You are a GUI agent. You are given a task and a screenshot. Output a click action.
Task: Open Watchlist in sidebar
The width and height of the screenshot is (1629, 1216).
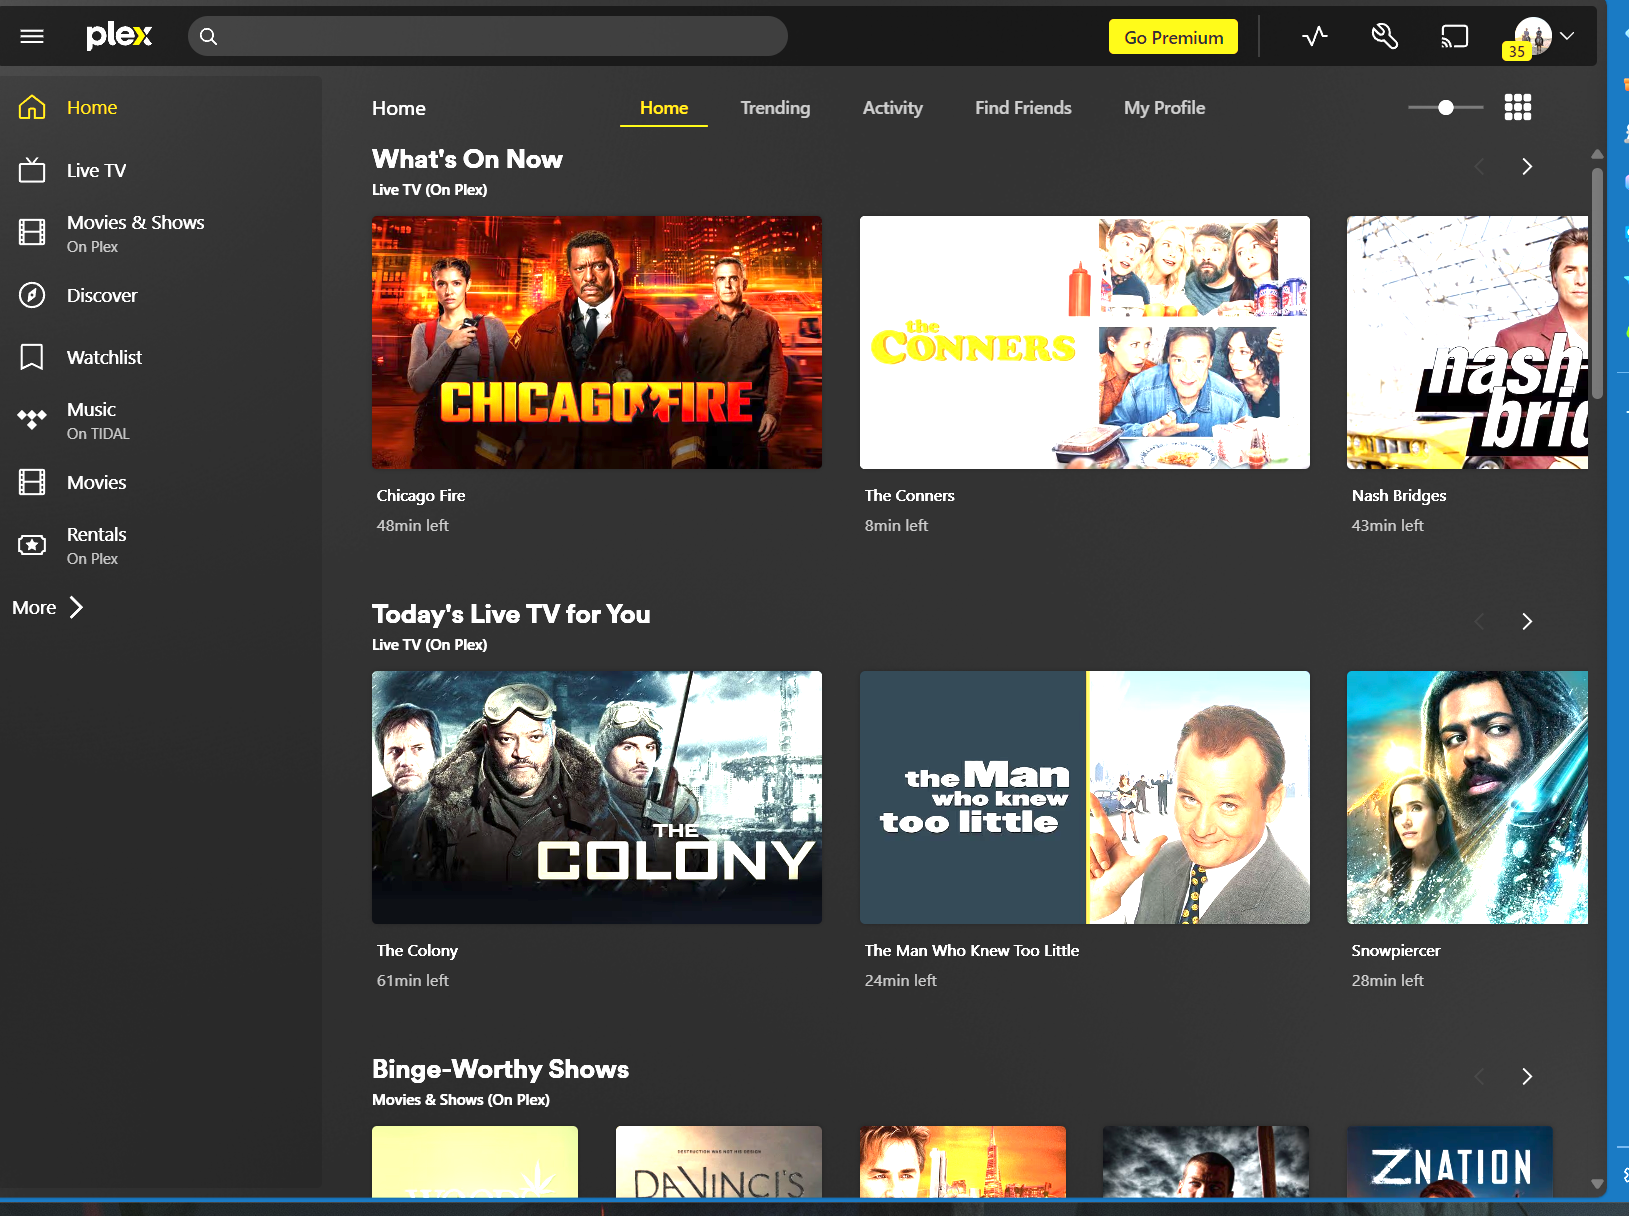104,357
